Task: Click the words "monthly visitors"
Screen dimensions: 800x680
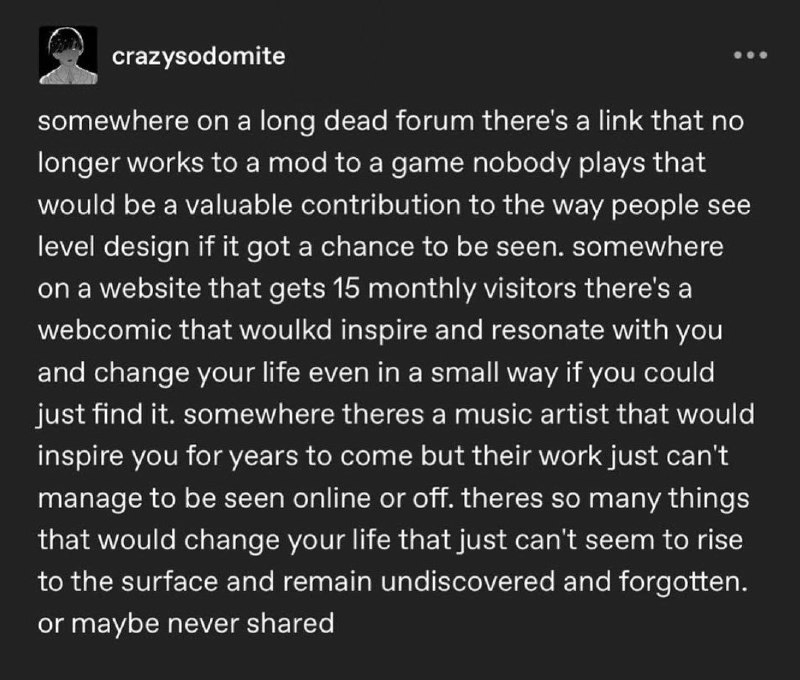Action: pyautogui.click(x=471, y=289)
